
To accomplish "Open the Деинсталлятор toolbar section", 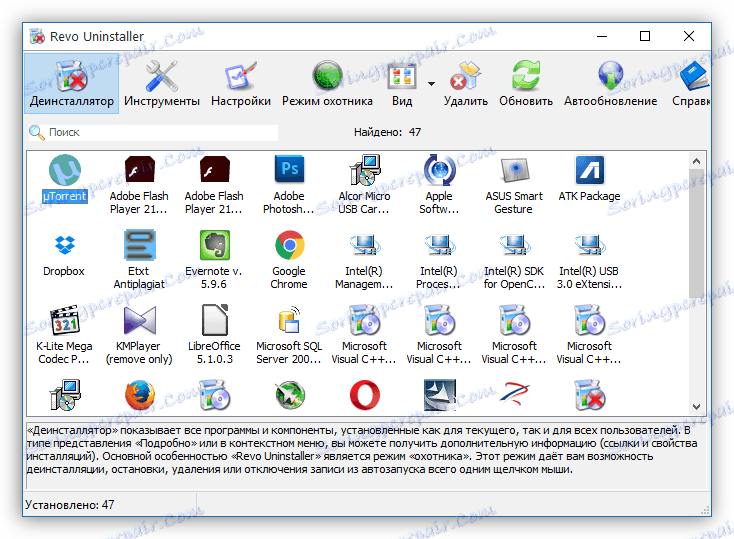I will pyautogui.click(x=72, y=83).
